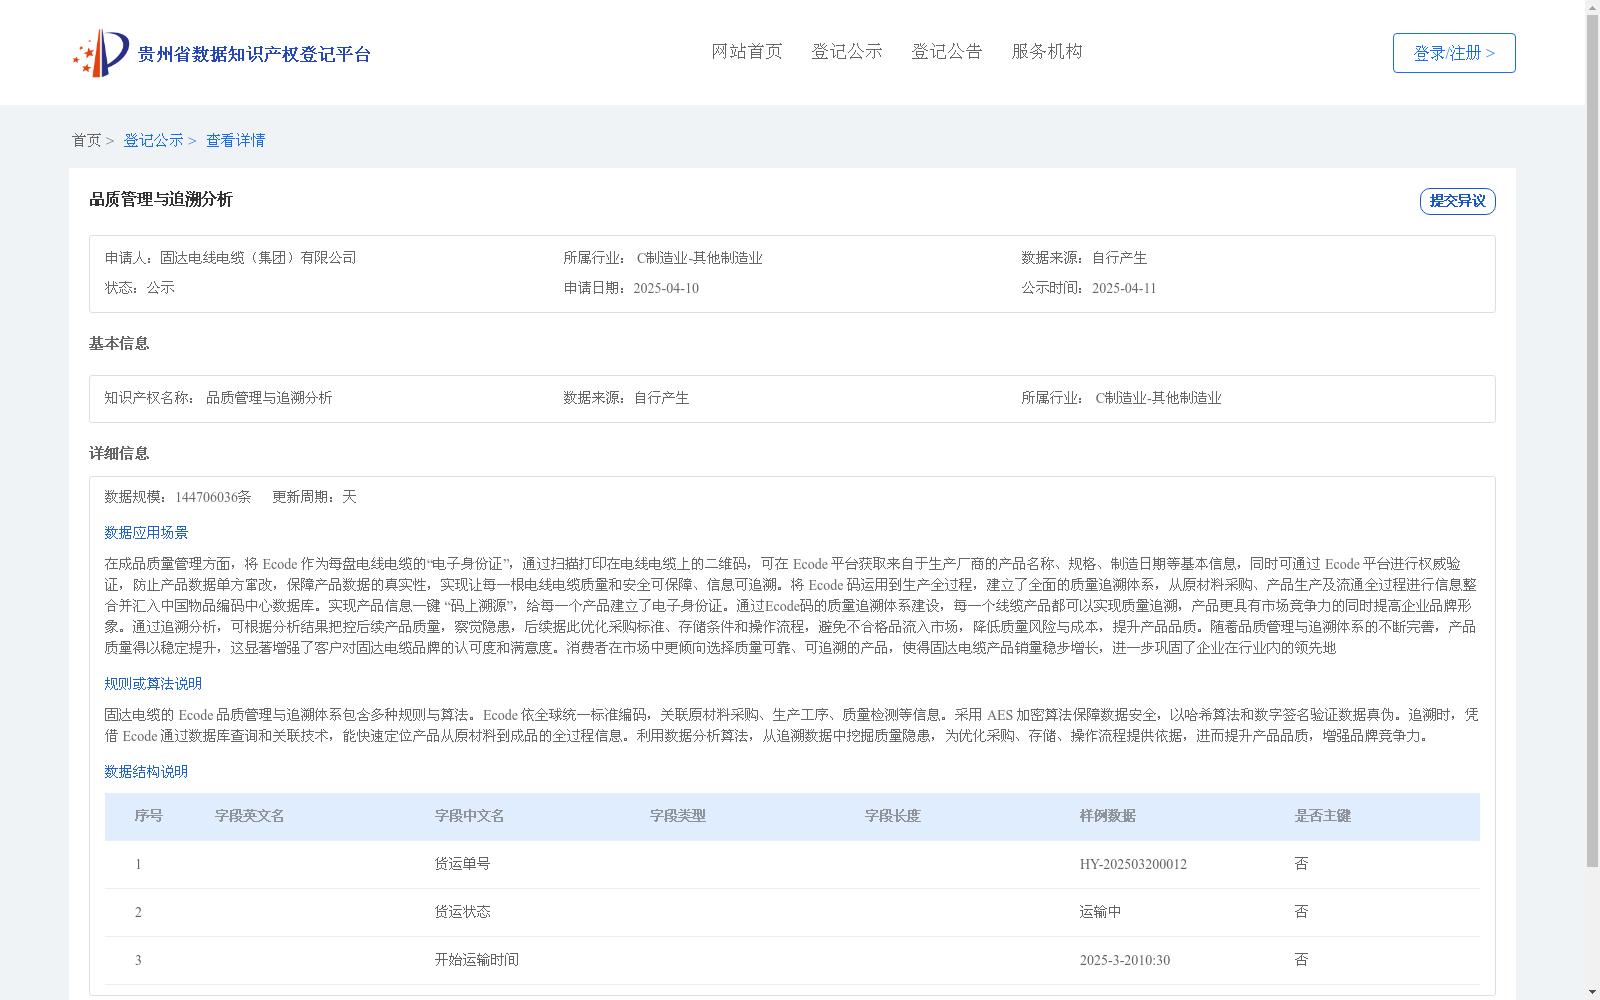This screenshot has width=1600, height=1000.
Task: Click the 贵州省数据知识产权登记平台 title
Action: (x=254, y=54)
